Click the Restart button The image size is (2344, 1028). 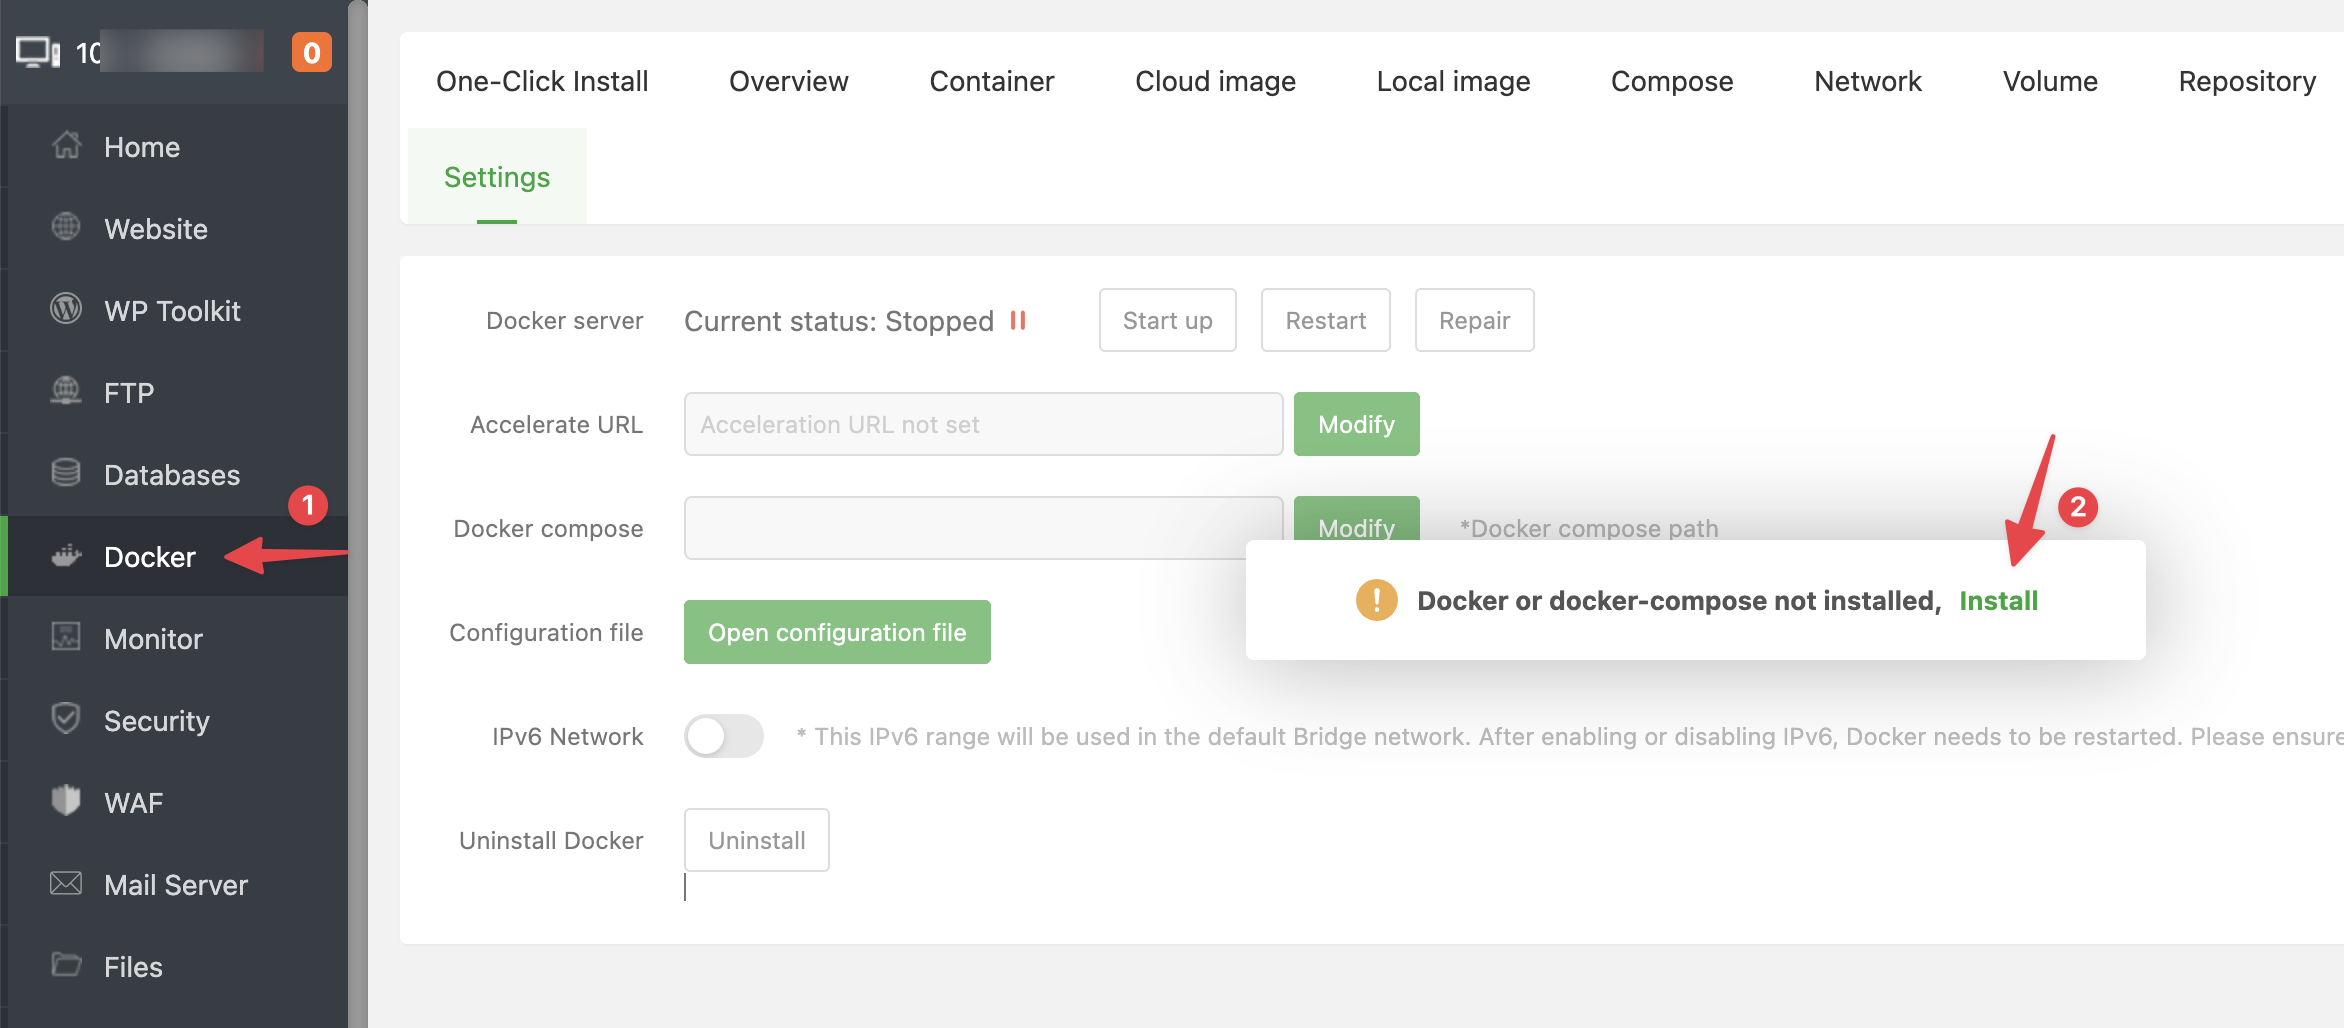(1325, 320)
